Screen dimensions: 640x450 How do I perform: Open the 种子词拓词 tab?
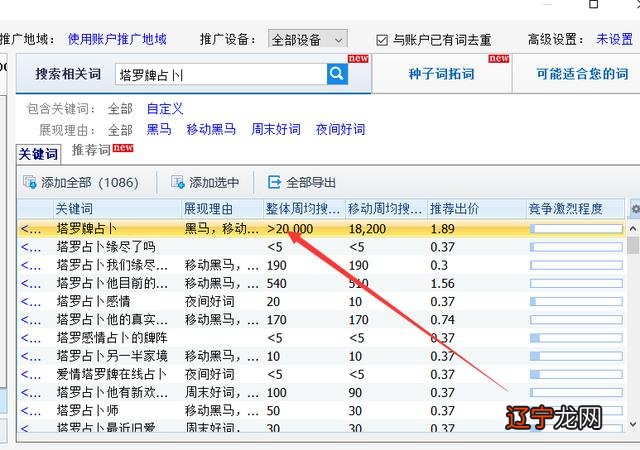tap(442, 74)
